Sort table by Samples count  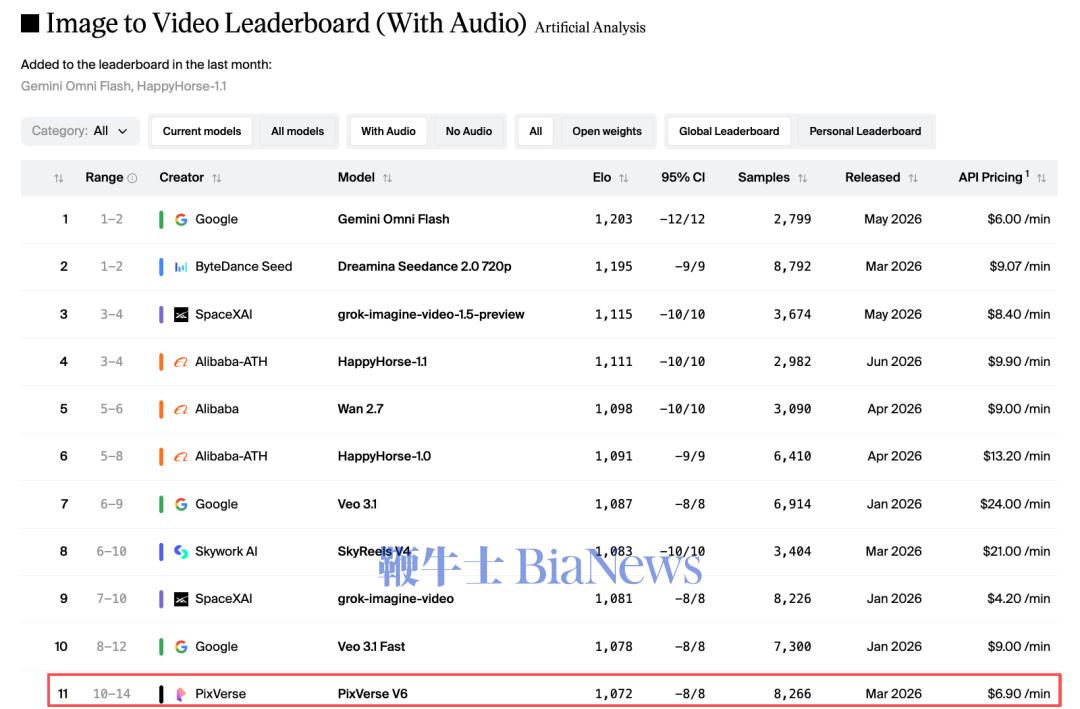coord(802,178)
